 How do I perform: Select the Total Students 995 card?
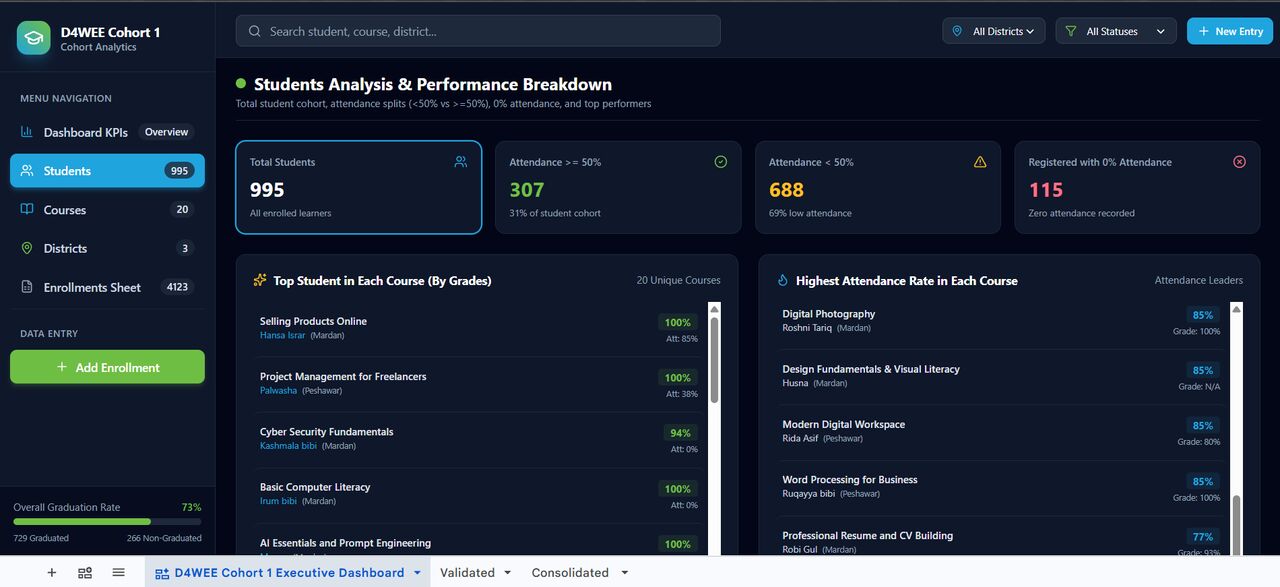click(359, 187)
